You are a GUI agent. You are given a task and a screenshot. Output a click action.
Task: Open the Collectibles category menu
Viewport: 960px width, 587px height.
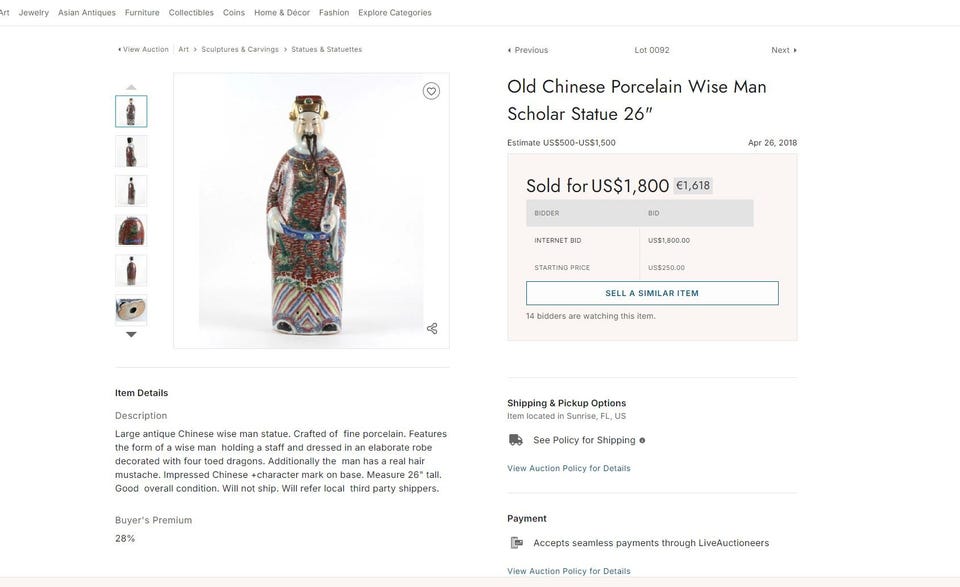pos(191,13)
